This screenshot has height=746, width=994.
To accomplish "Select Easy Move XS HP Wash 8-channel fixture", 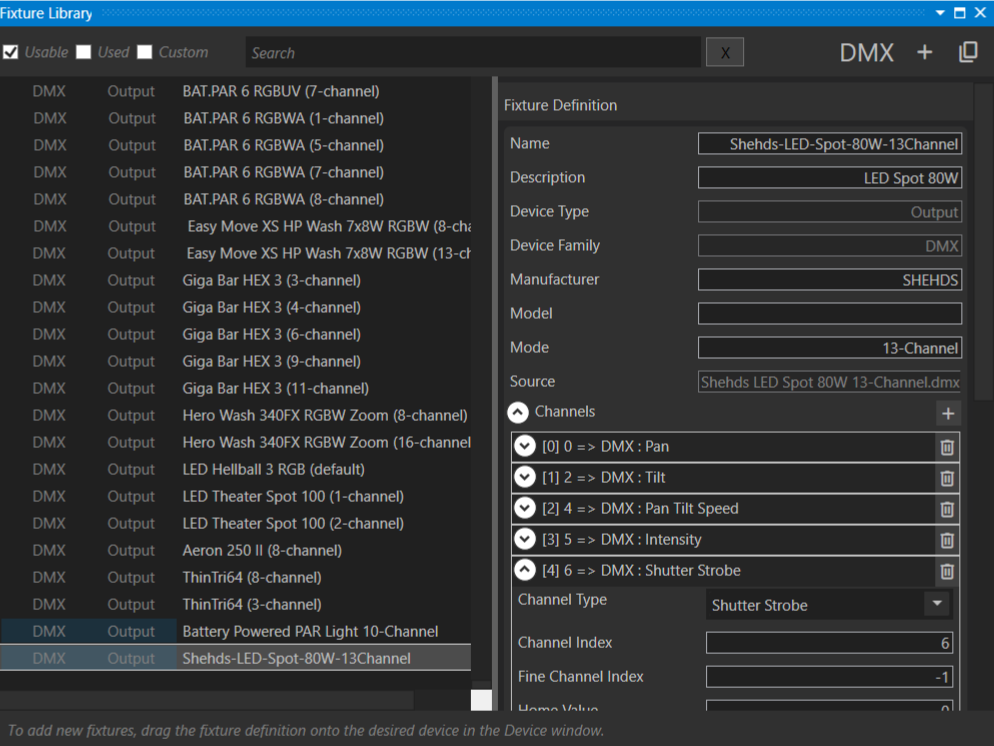I will click(x=235, y=226).
